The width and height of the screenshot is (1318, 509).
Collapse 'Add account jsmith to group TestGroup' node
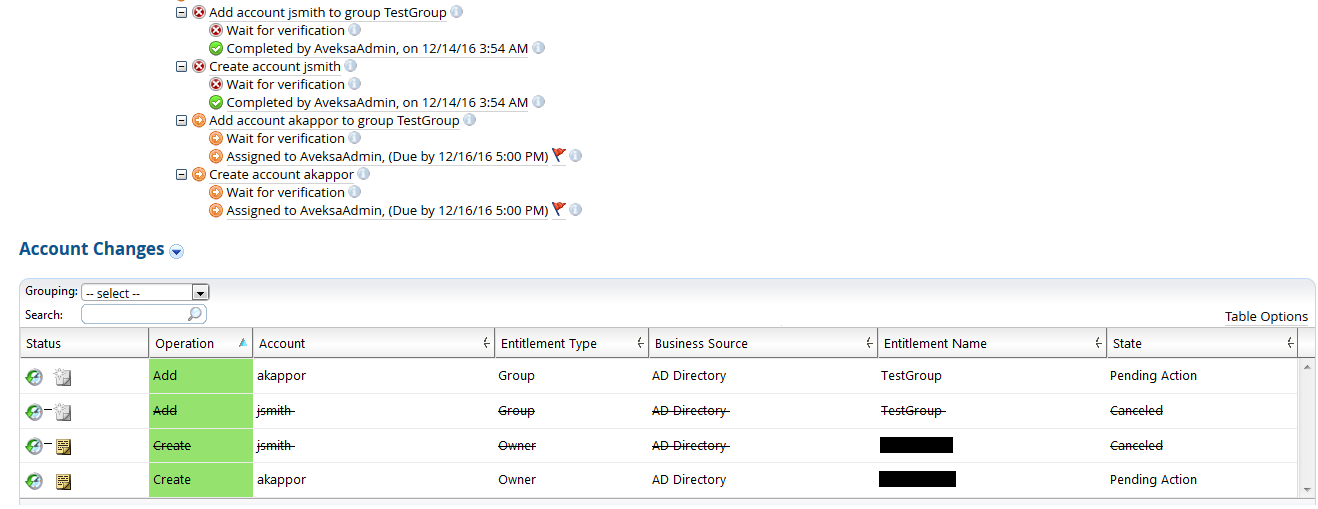pos(181,12)
